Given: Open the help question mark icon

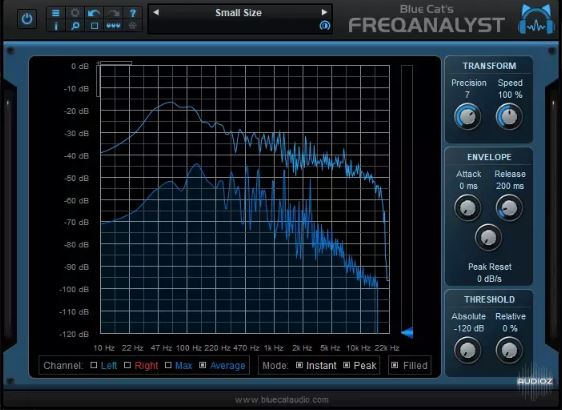Looking at the screenshot, I should (133, 13).
